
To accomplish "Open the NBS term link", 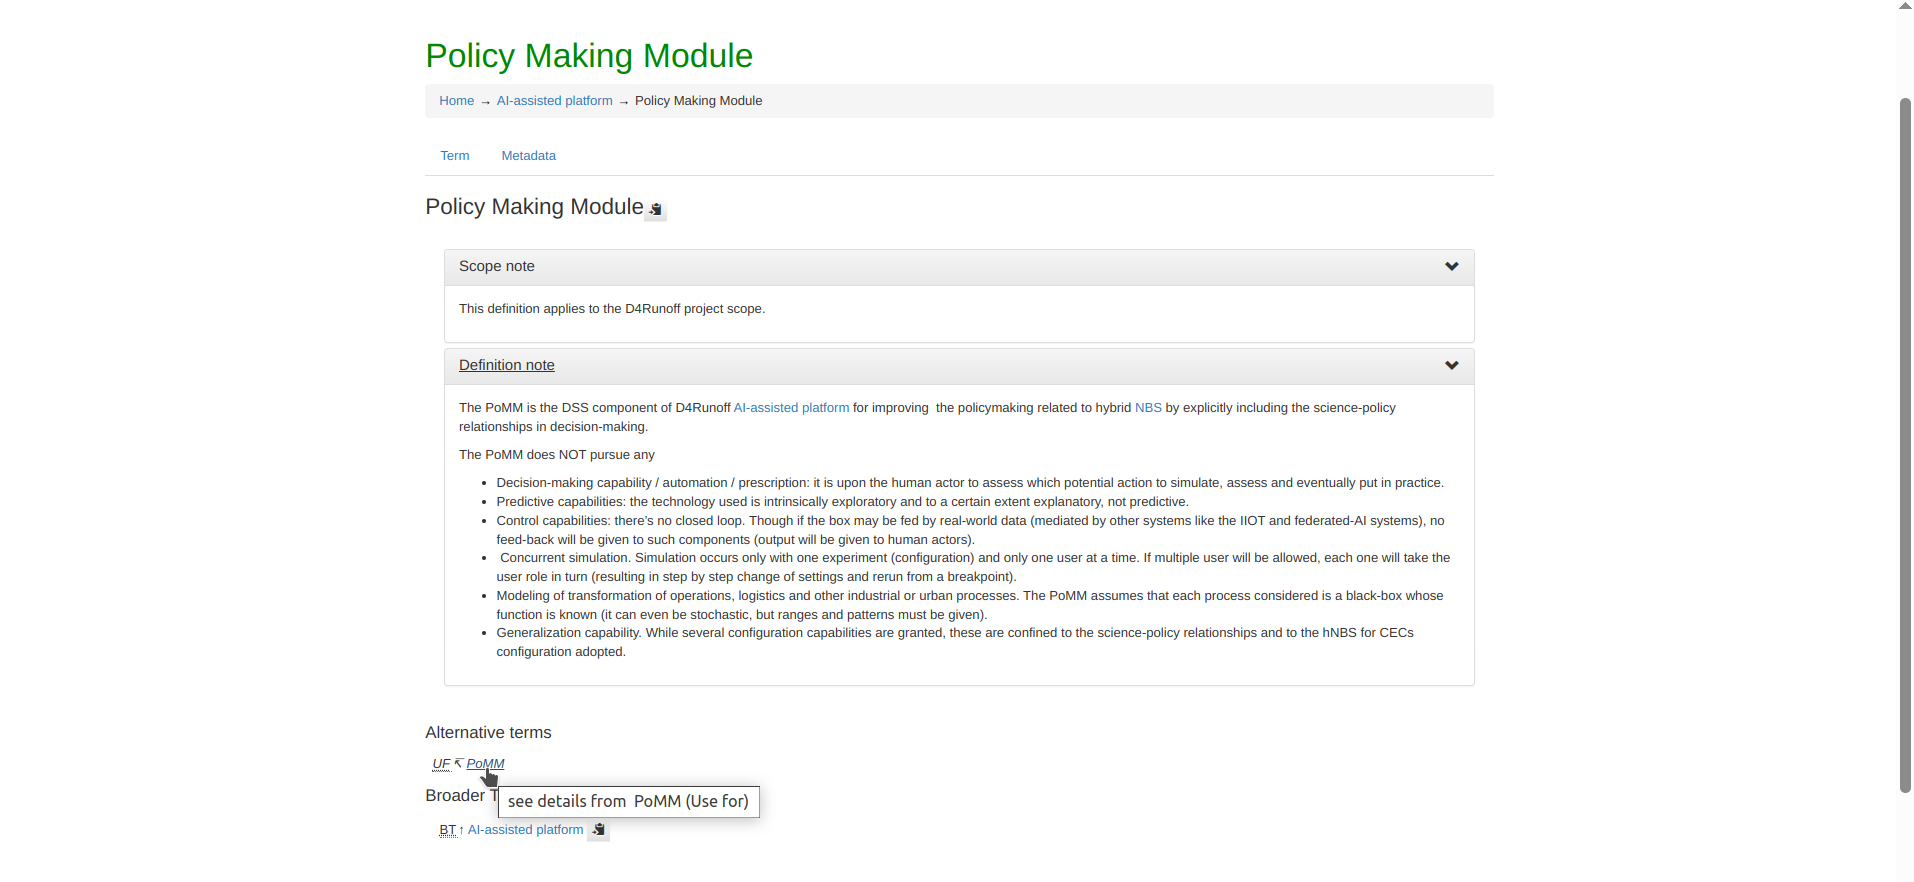I will [x=1148, y=408].
